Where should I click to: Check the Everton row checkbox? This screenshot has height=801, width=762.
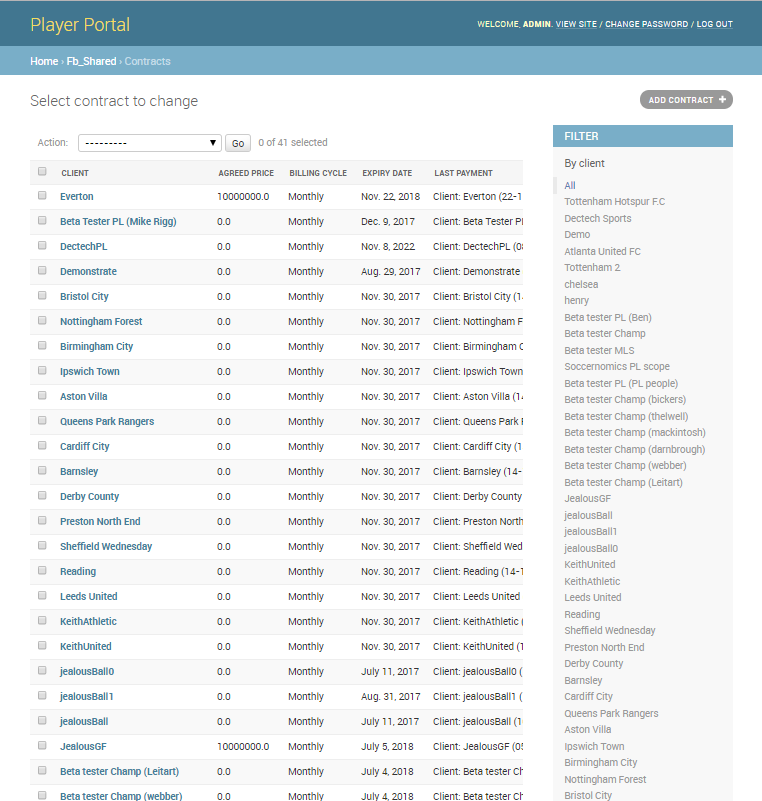pos(42,195)
